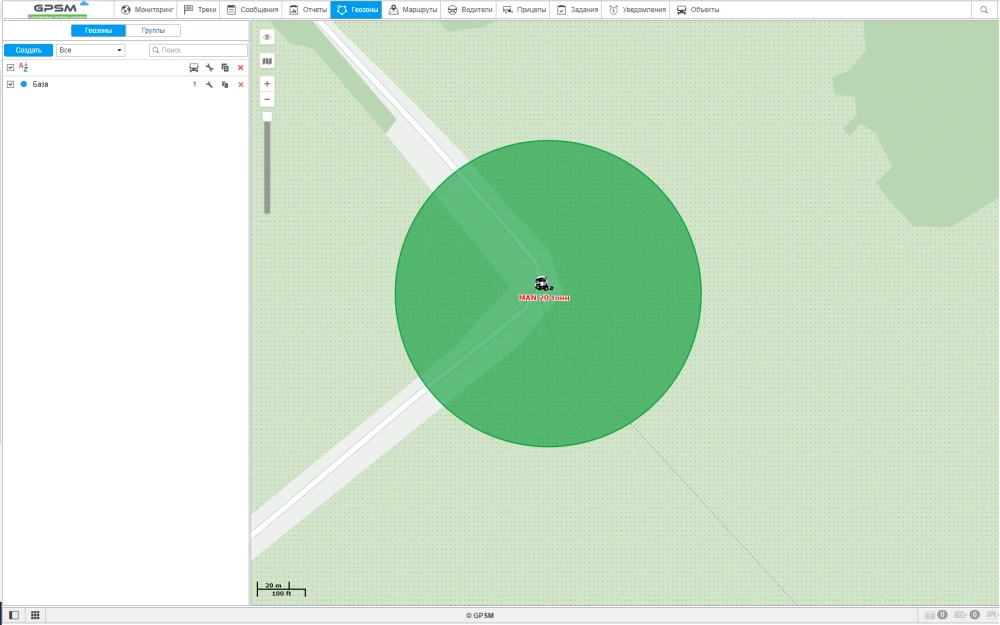Viewport: 1000px width, 625px height.
Task: Click the truck icon above the geozone list
Action: tap(193, 68)
